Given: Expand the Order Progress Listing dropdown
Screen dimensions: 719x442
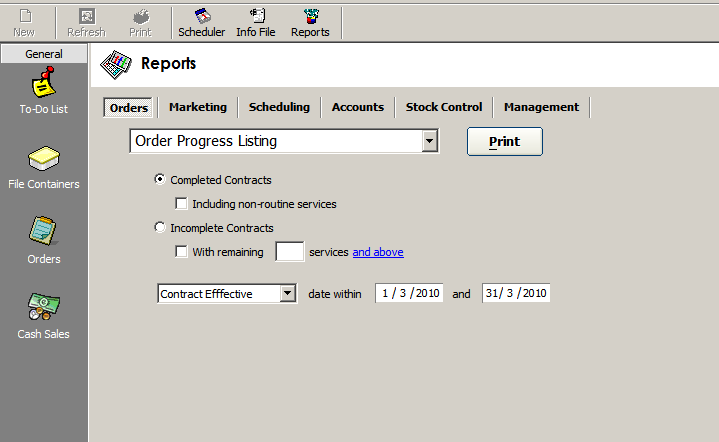Looking at the screenshot, I should coord(430,141).
